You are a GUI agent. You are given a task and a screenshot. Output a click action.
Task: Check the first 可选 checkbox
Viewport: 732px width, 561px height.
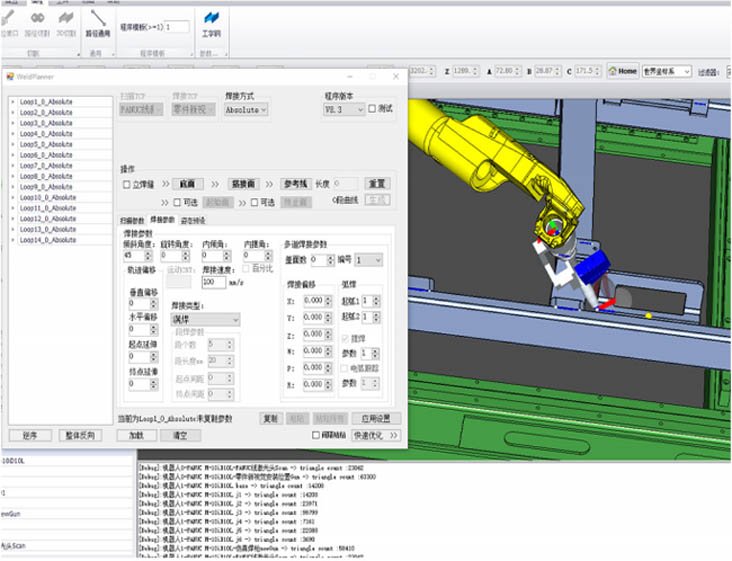click(177, 203)
